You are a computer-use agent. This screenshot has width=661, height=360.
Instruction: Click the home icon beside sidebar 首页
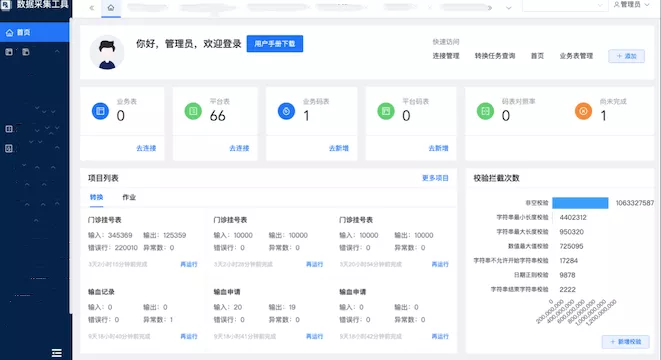pyautogui.click(x=9, y=32)
